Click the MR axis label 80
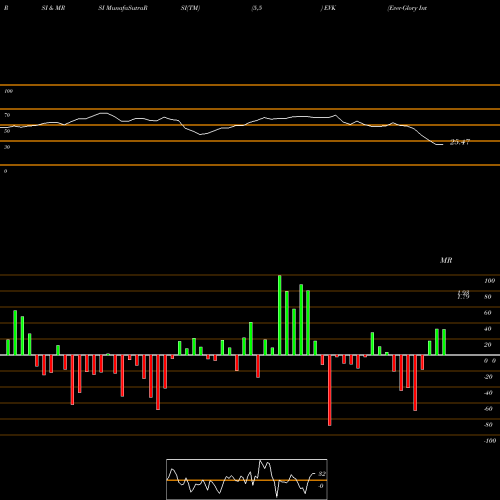Screen dimensions: 500x500 [x=488, y=297]
